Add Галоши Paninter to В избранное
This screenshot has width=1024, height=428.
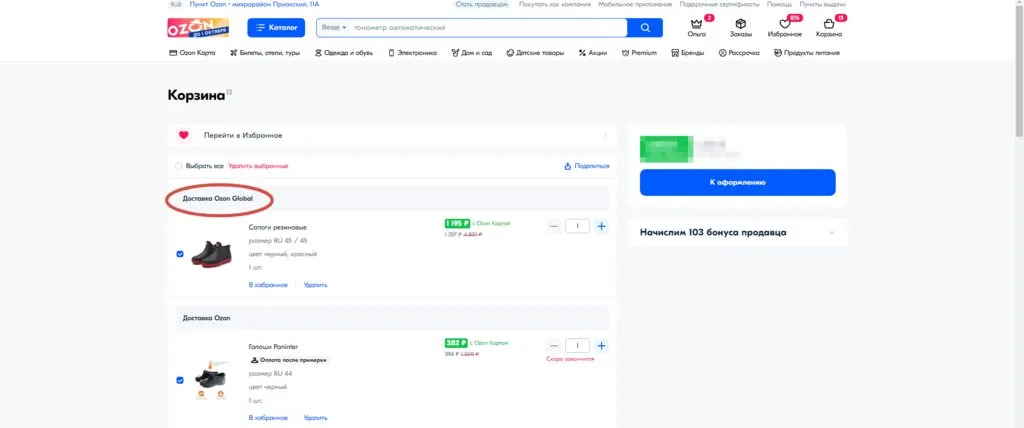click(268, 418)
